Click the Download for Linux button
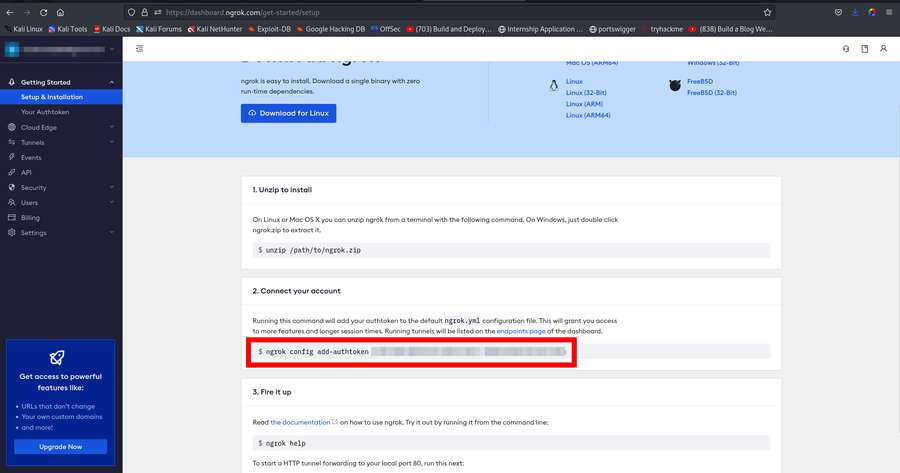Image resolution: width=900 pixels, height=473 pixels. 288,113
